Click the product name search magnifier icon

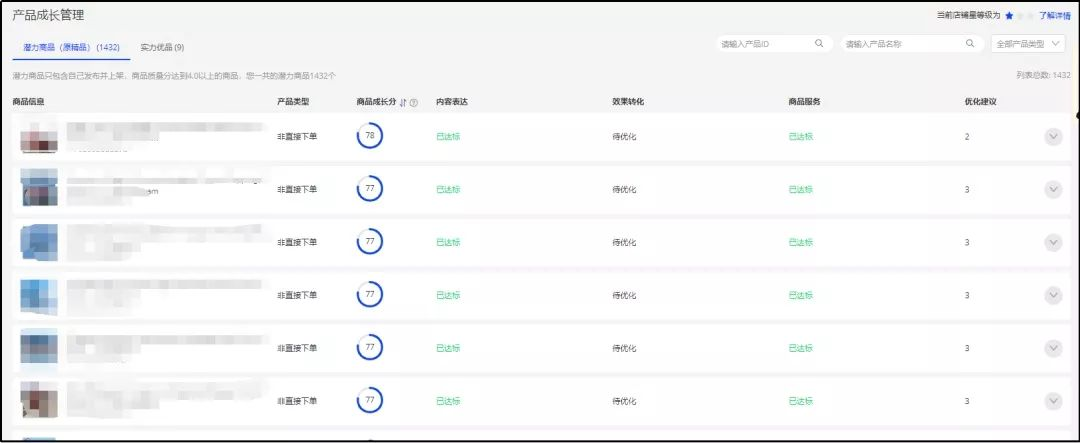[x=969, y=44]
